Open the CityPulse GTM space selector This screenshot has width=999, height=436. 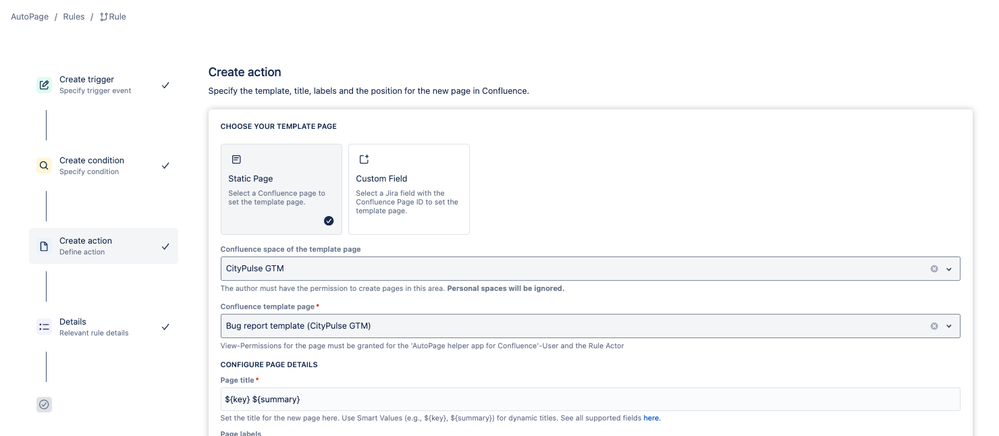[x=590, y=269]
